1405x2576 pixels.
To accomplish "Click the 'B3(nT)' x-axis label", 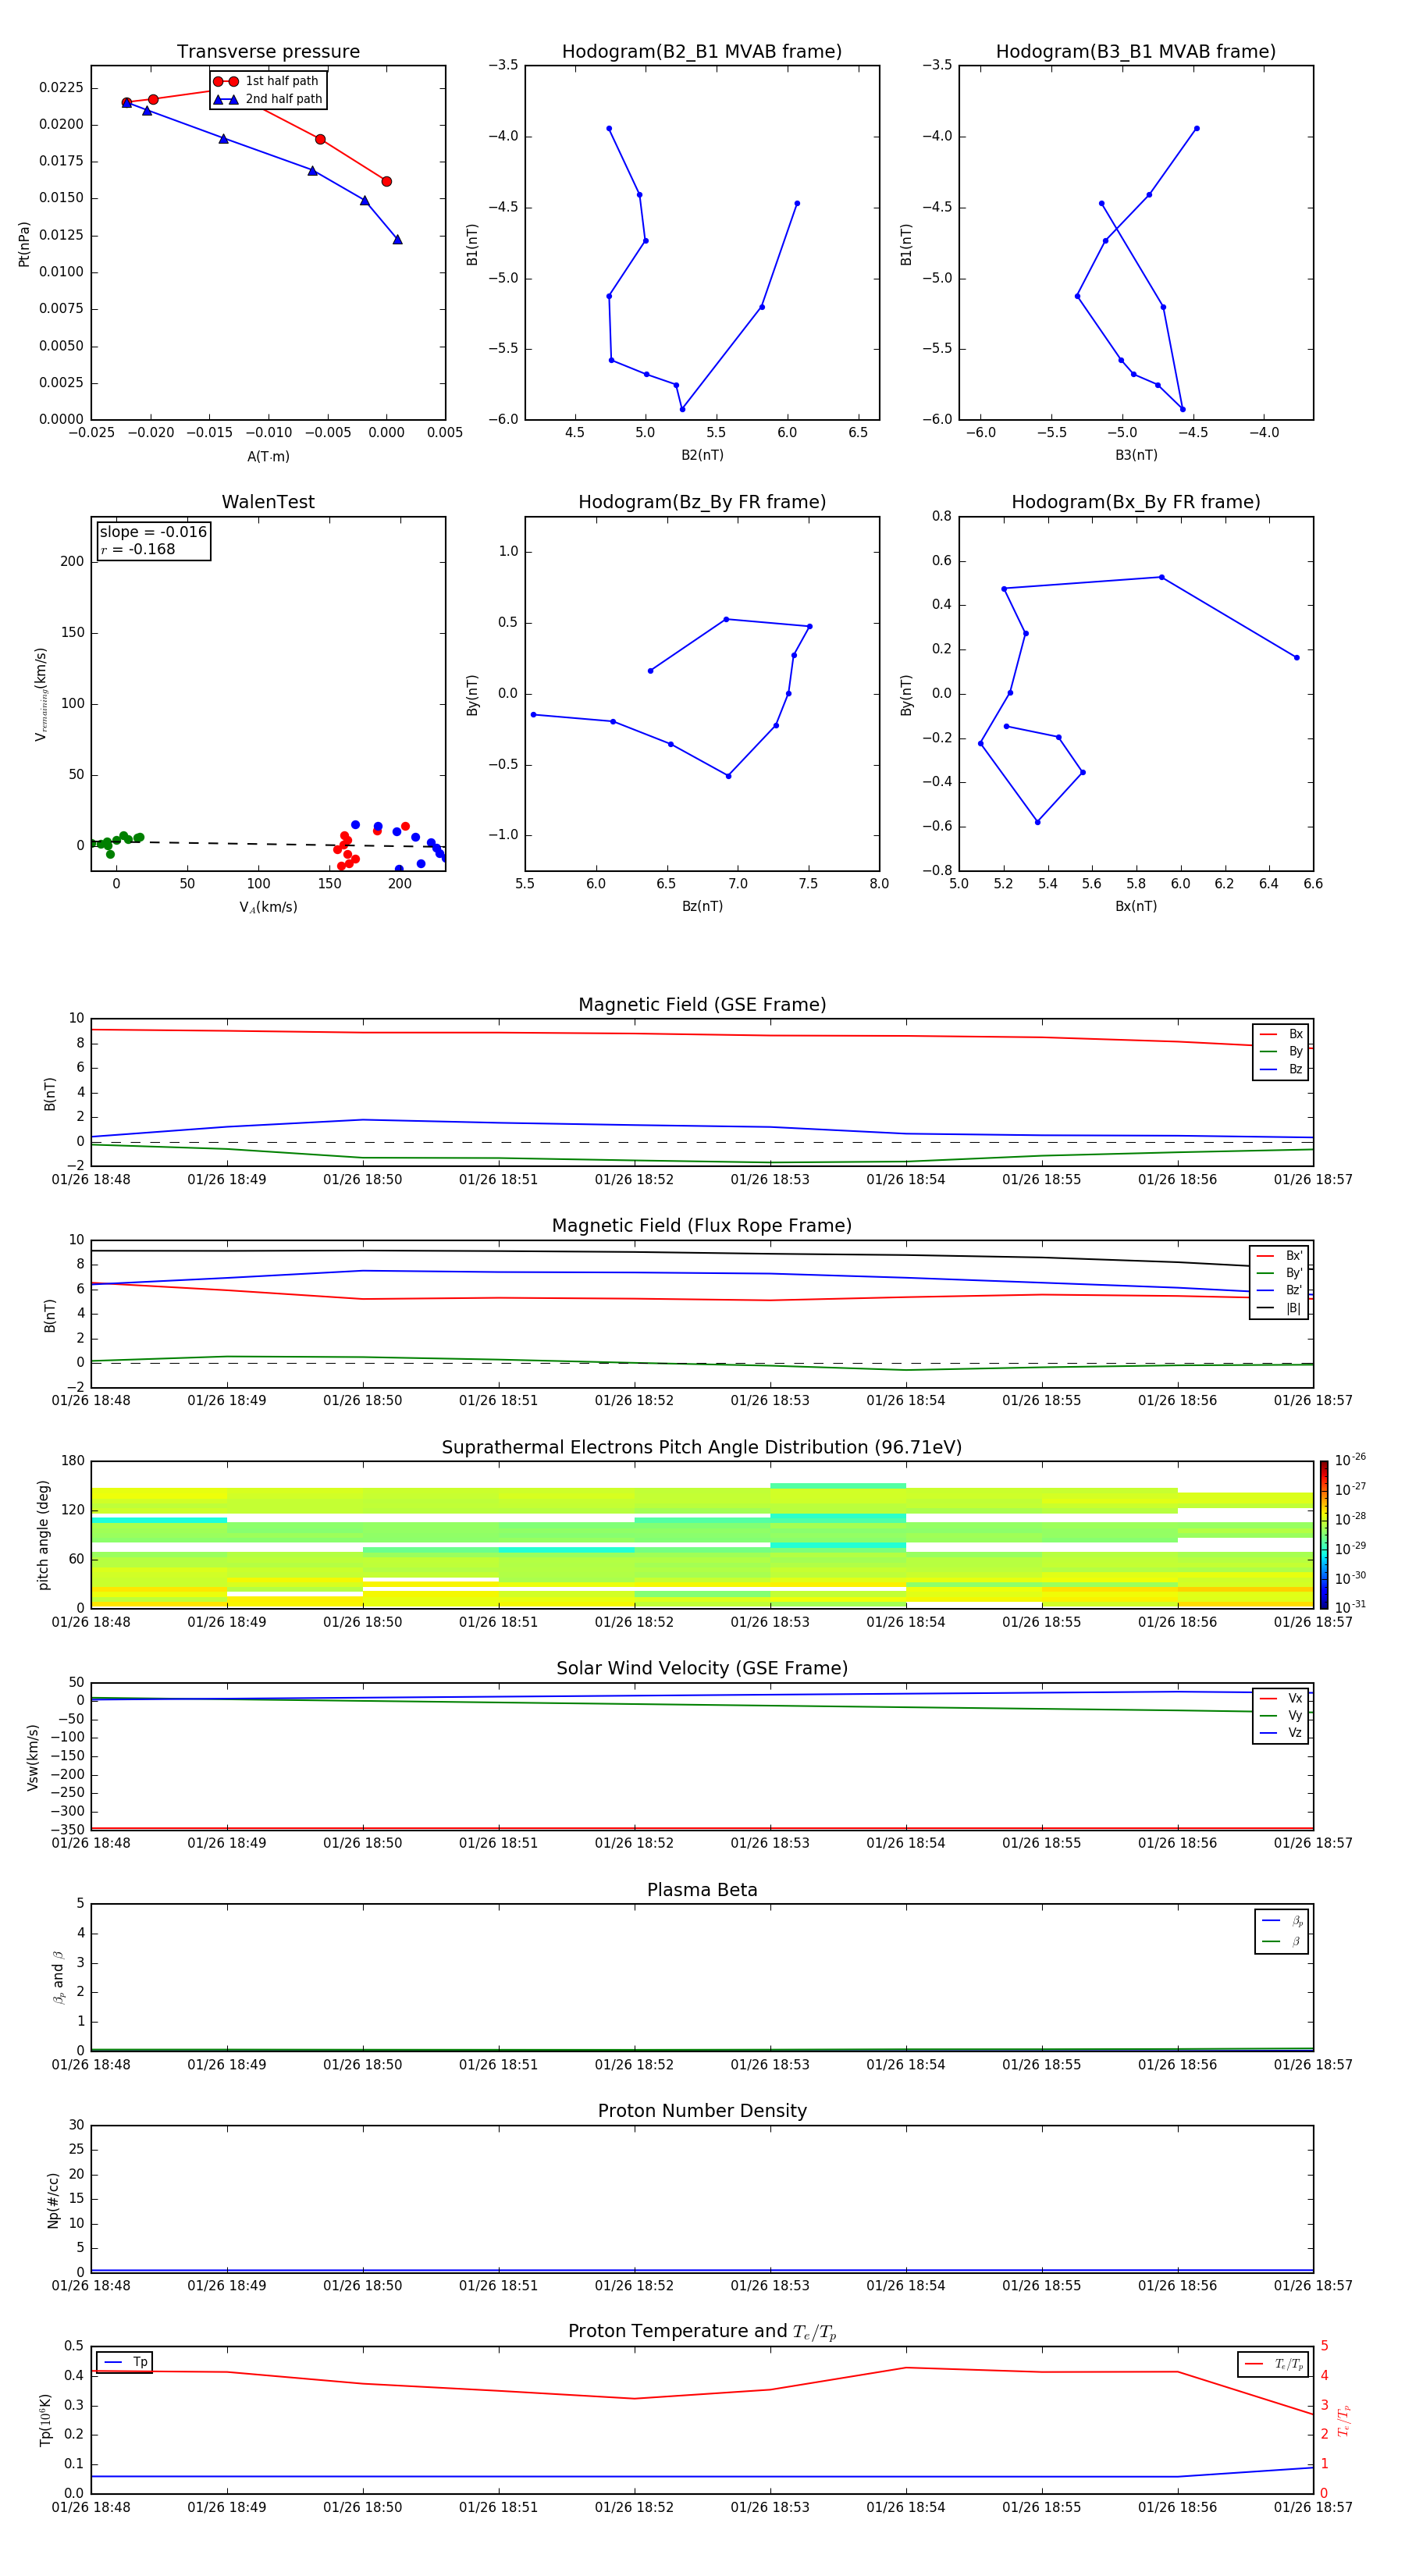I will pyautogui.click(x=1136, y=455).
